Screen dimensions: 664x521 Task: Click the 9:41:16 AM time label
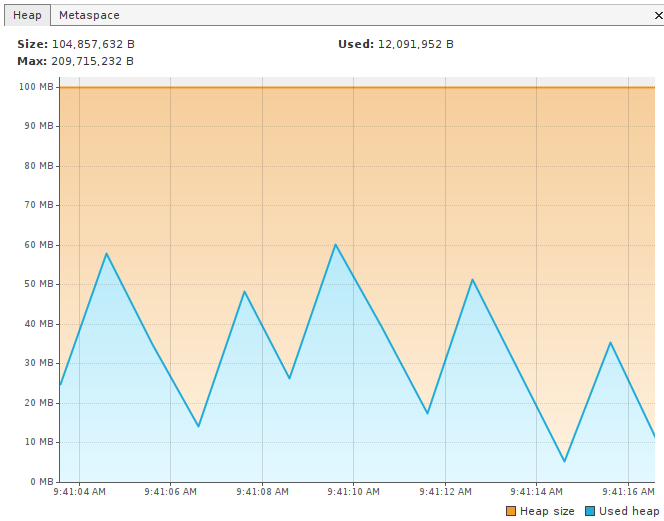(x=628, y=492)
